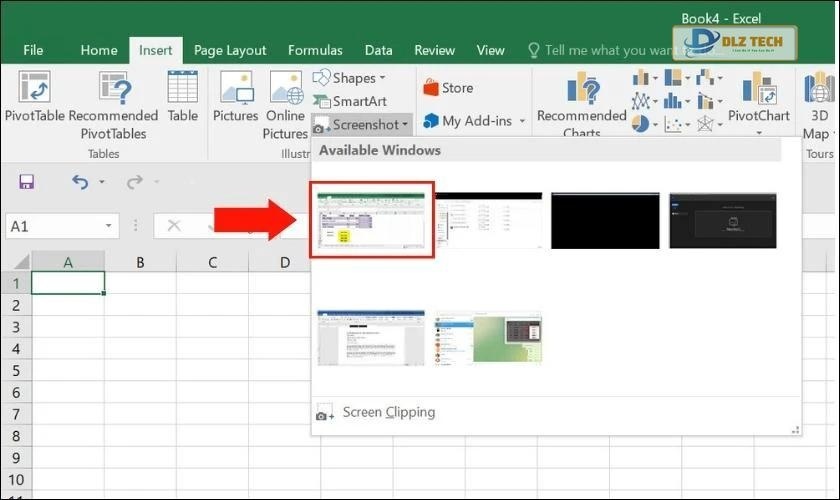
Task: Save the workbook with the floppy icon
Action: tap(26, 182)
